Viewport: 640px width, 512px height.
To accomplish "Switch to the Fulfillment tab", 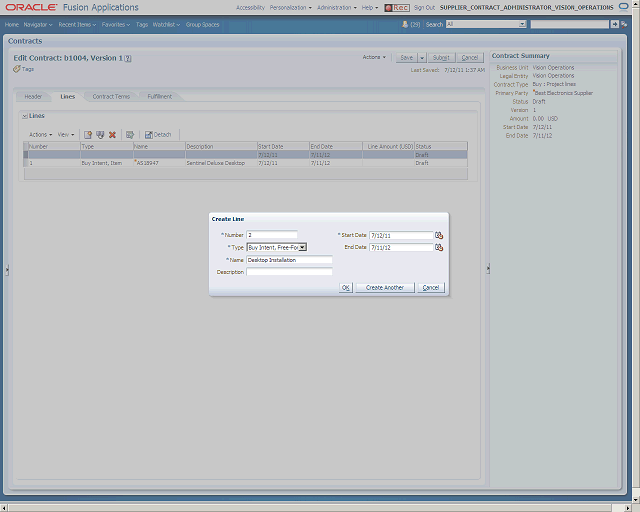I will pos(160,97).
